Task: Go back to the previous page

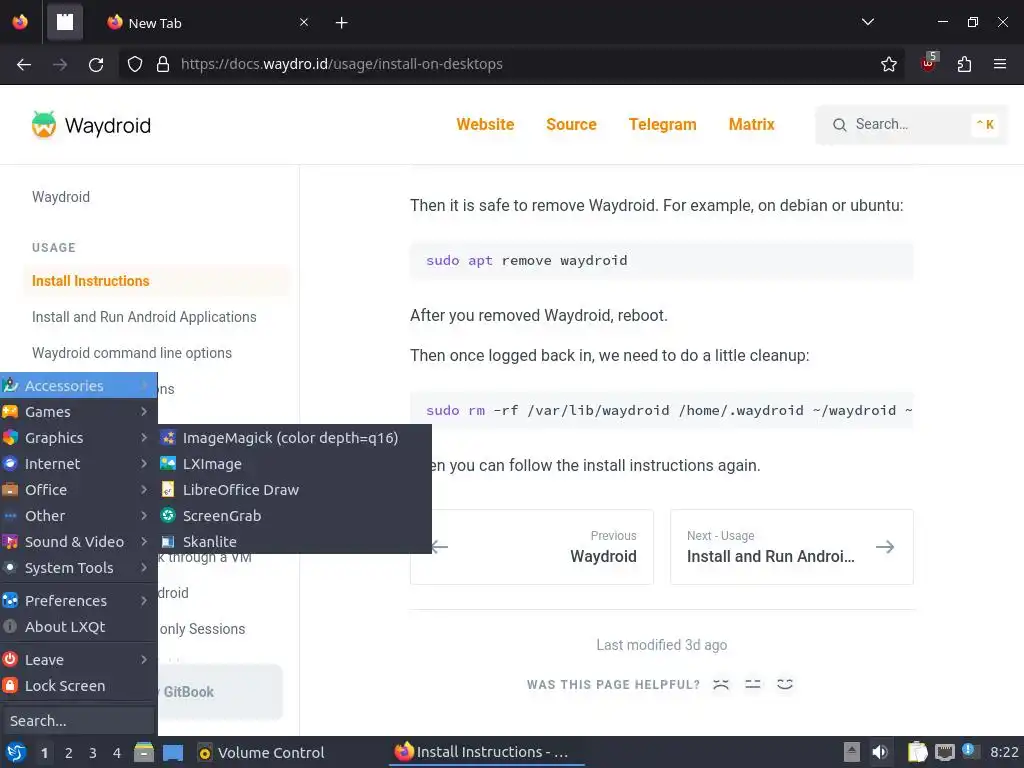Action: [24, 64]
